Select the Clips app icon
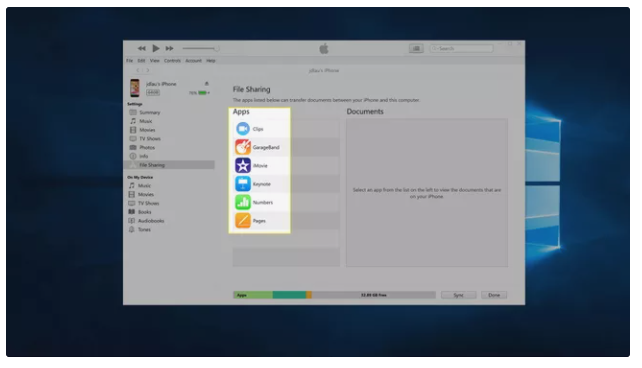 click(243, 129)
